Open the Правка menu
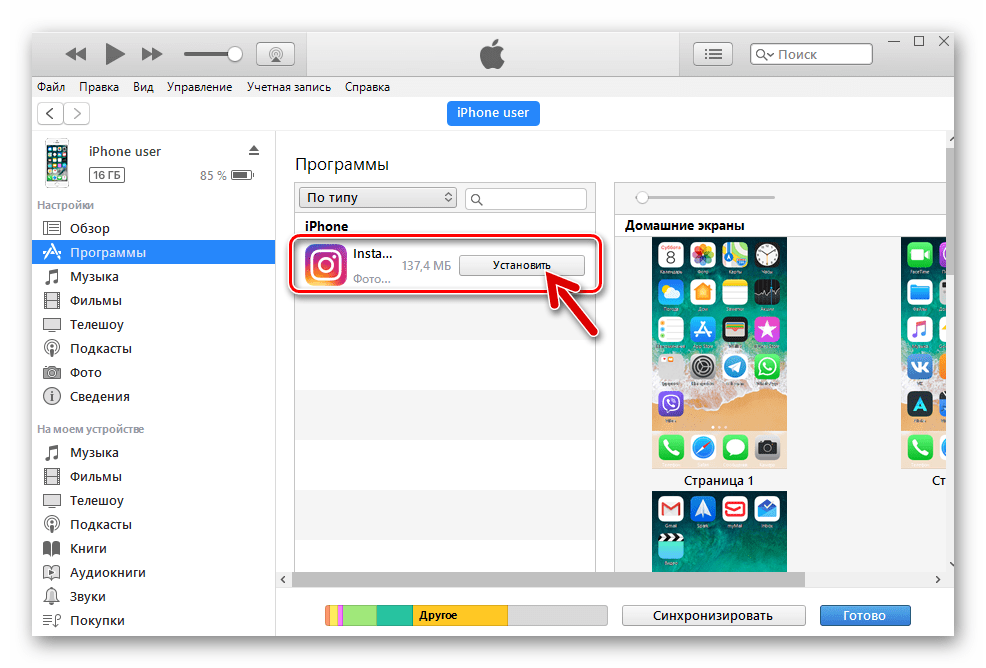This screenshot has width=986, height=668. (x=99, y=87)
